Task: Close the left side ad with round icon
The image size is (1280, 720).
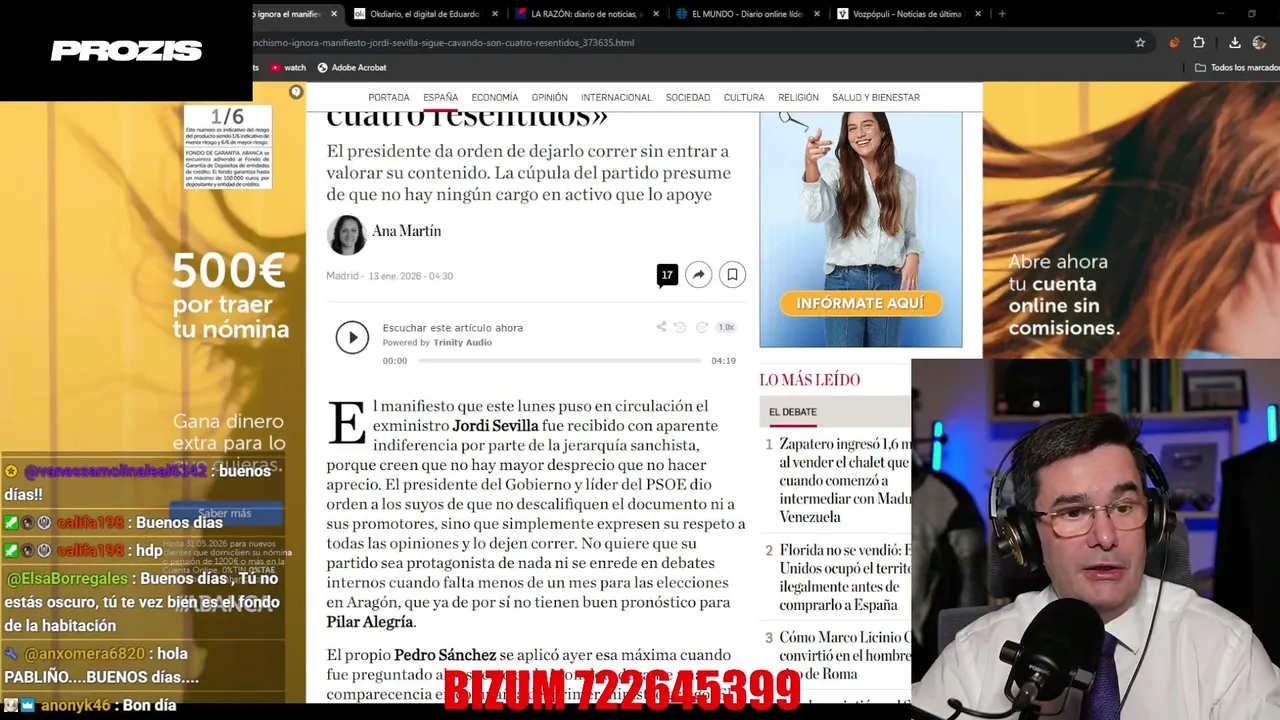Action: pyautogui.click(x=296, y=92)
